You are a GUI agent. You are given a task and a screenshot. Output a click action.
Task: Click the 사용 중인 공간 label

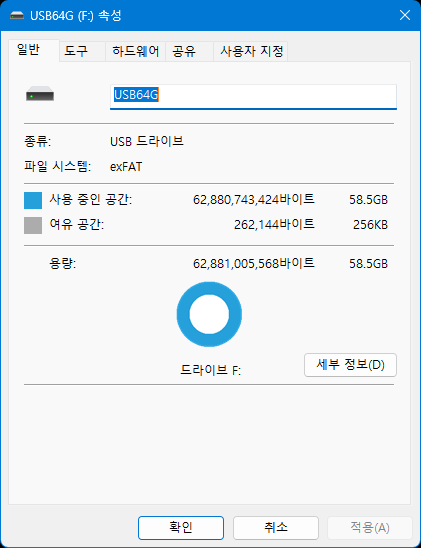coord(90,200)
